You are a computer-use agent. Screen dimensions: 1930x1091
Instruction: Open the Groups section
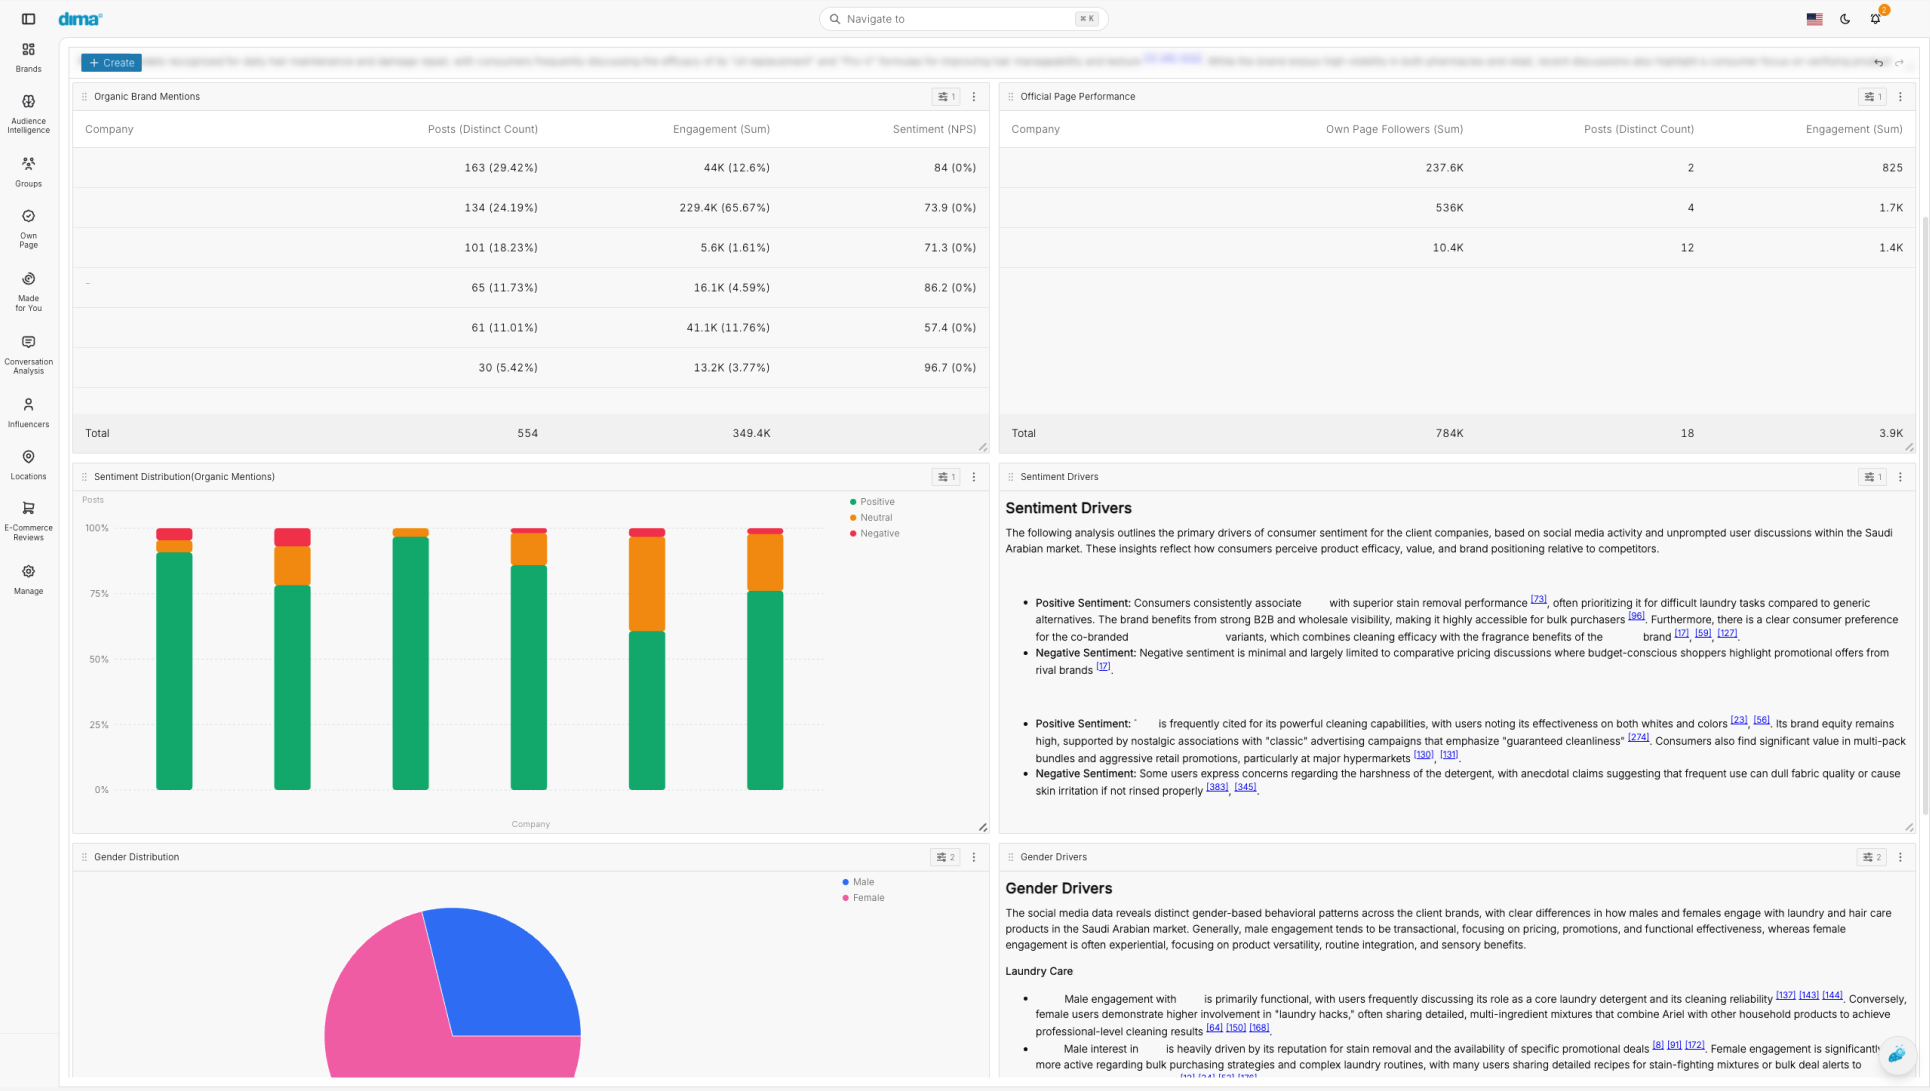tap(28, 172)
